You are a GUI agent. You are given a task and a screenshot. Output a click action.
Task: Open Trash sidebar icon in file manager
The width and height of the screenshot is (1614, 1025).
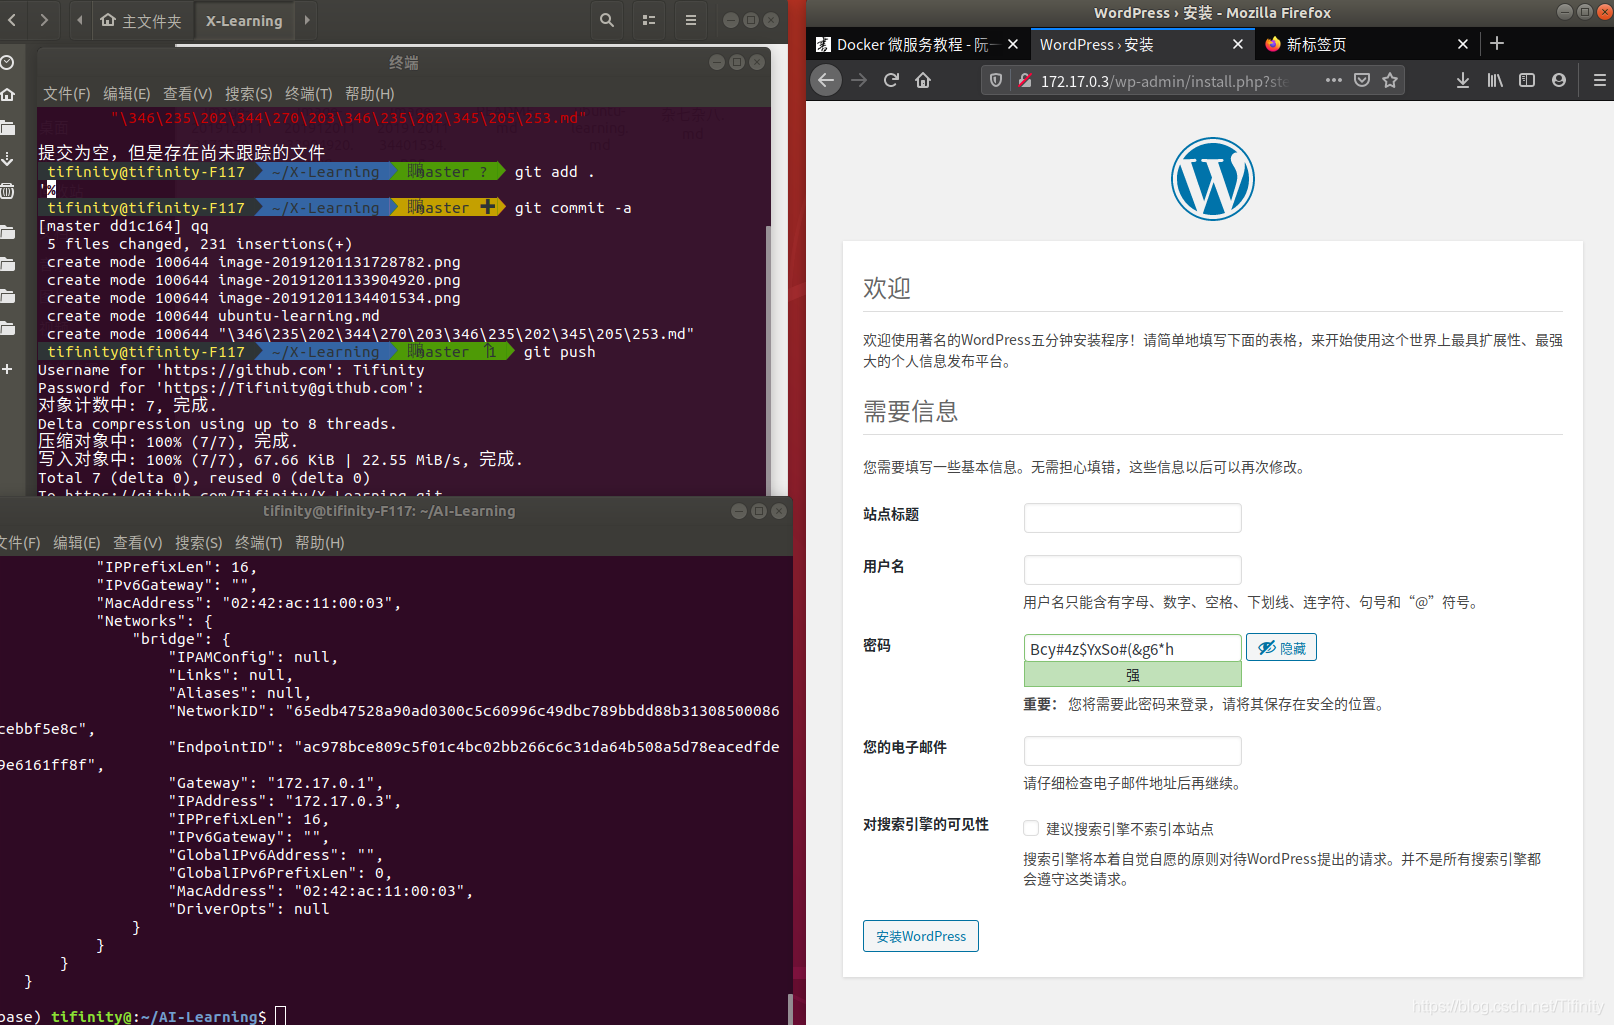point(7,190)
